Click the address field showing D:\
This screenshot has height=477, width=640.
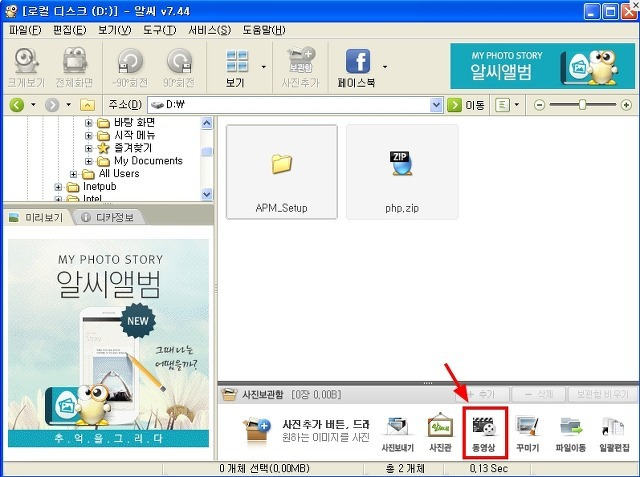tap(289, 105)
